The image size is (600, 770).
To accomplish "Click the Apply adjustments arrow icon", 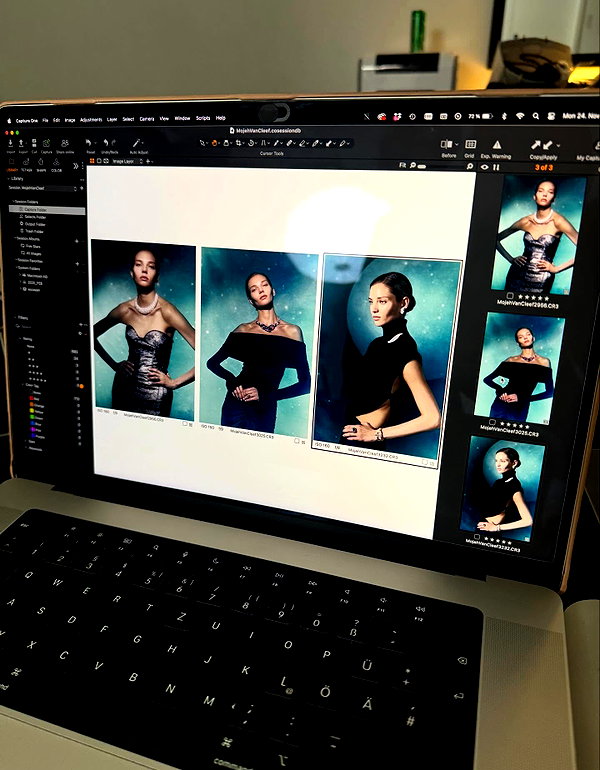I will (x=547, y=145).
